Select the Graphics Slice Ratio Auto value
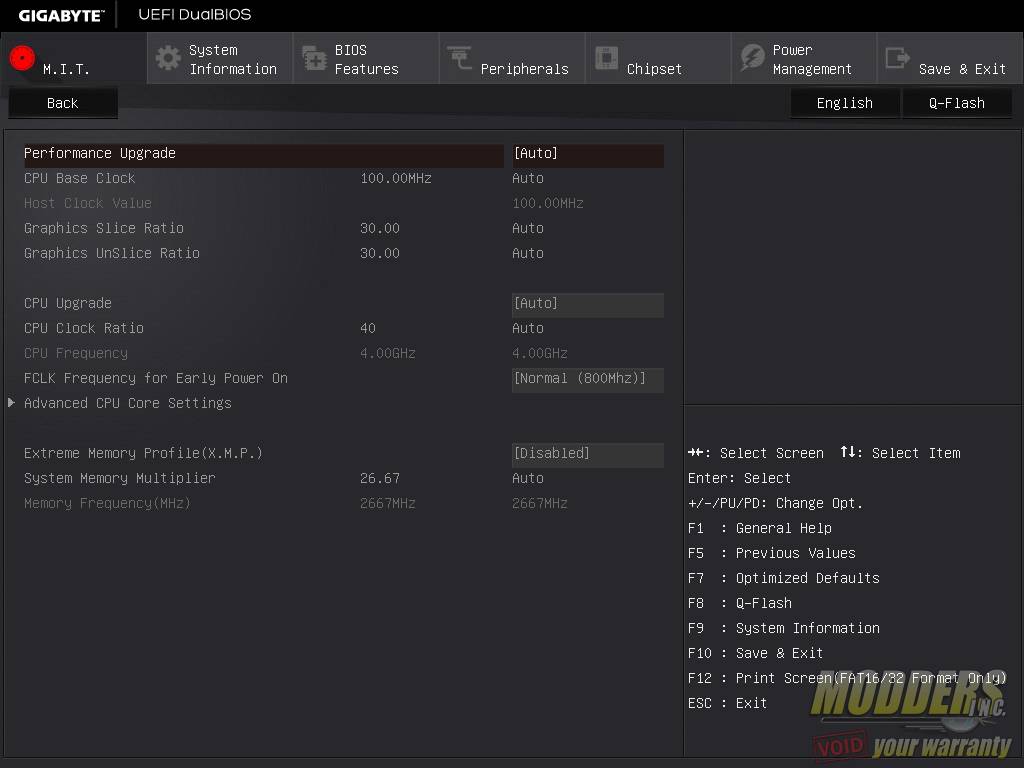This screenshot has width=1024, height=768. pyautogui.click(x=528, y=229)
